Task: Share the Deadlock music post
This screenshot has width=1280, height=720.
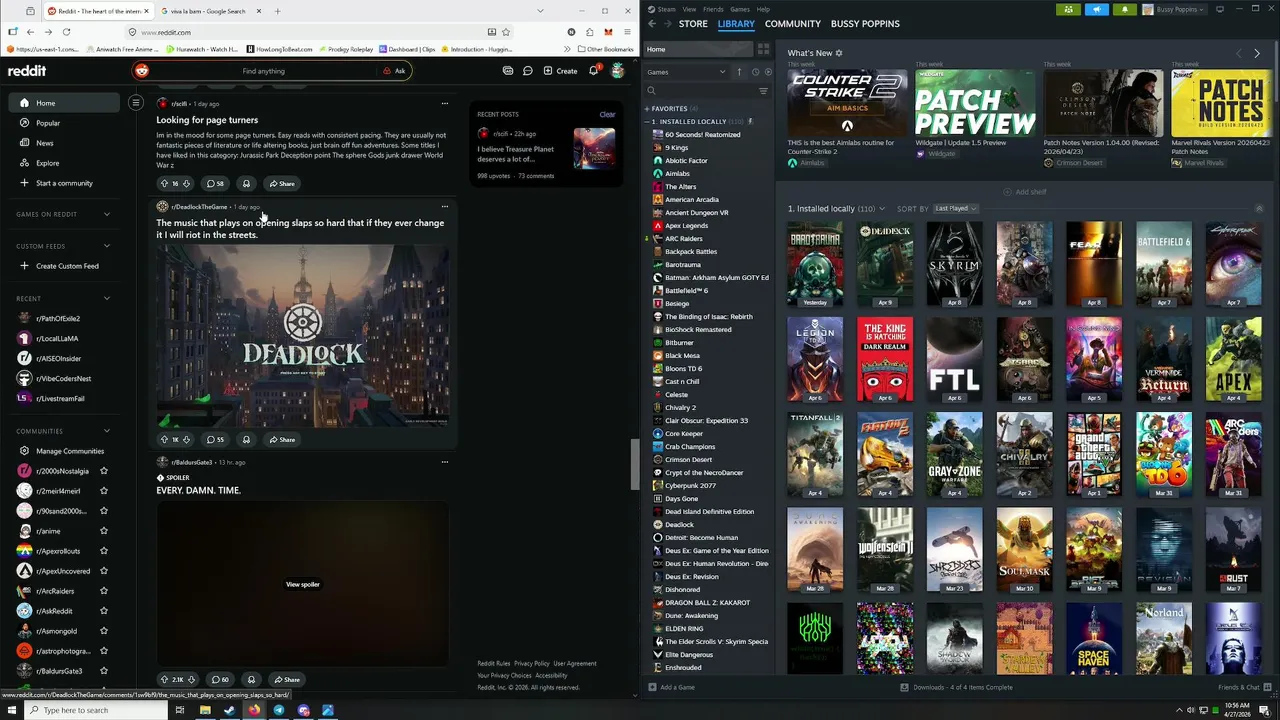Action: (281, 440)
